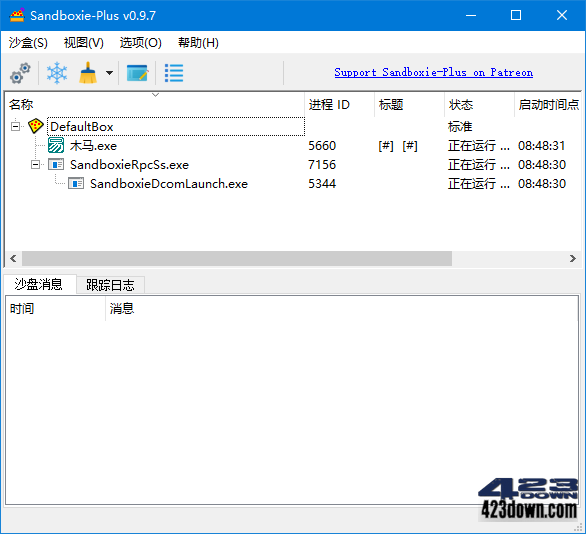This screenshot has height=534, width=586.
Task: Collapse the DefaultBox tree node
Action: tap(15, 126)
